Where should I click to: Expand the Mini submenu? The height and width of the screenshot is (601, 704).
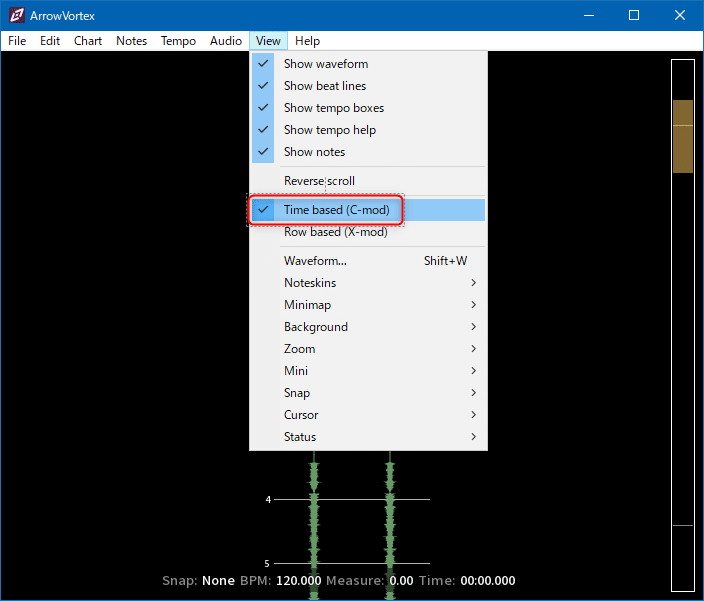pos(368,371)
